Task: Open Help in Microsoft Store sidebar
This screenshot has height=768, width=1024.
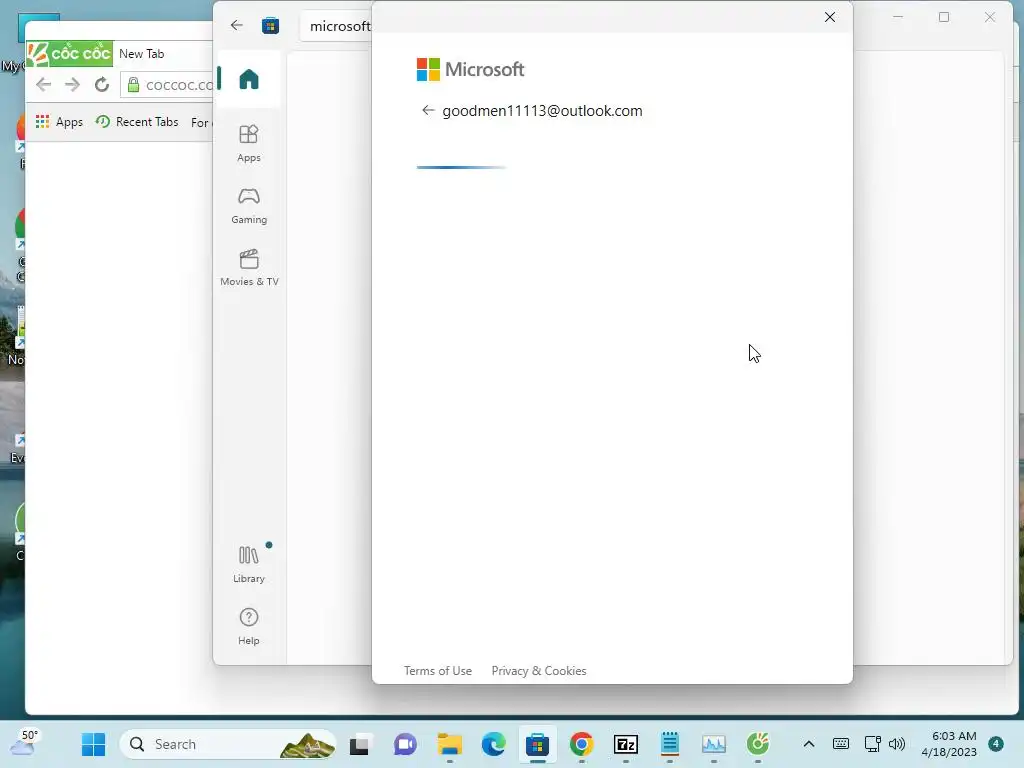Action: pyautogui.click(x=249, y=626)
